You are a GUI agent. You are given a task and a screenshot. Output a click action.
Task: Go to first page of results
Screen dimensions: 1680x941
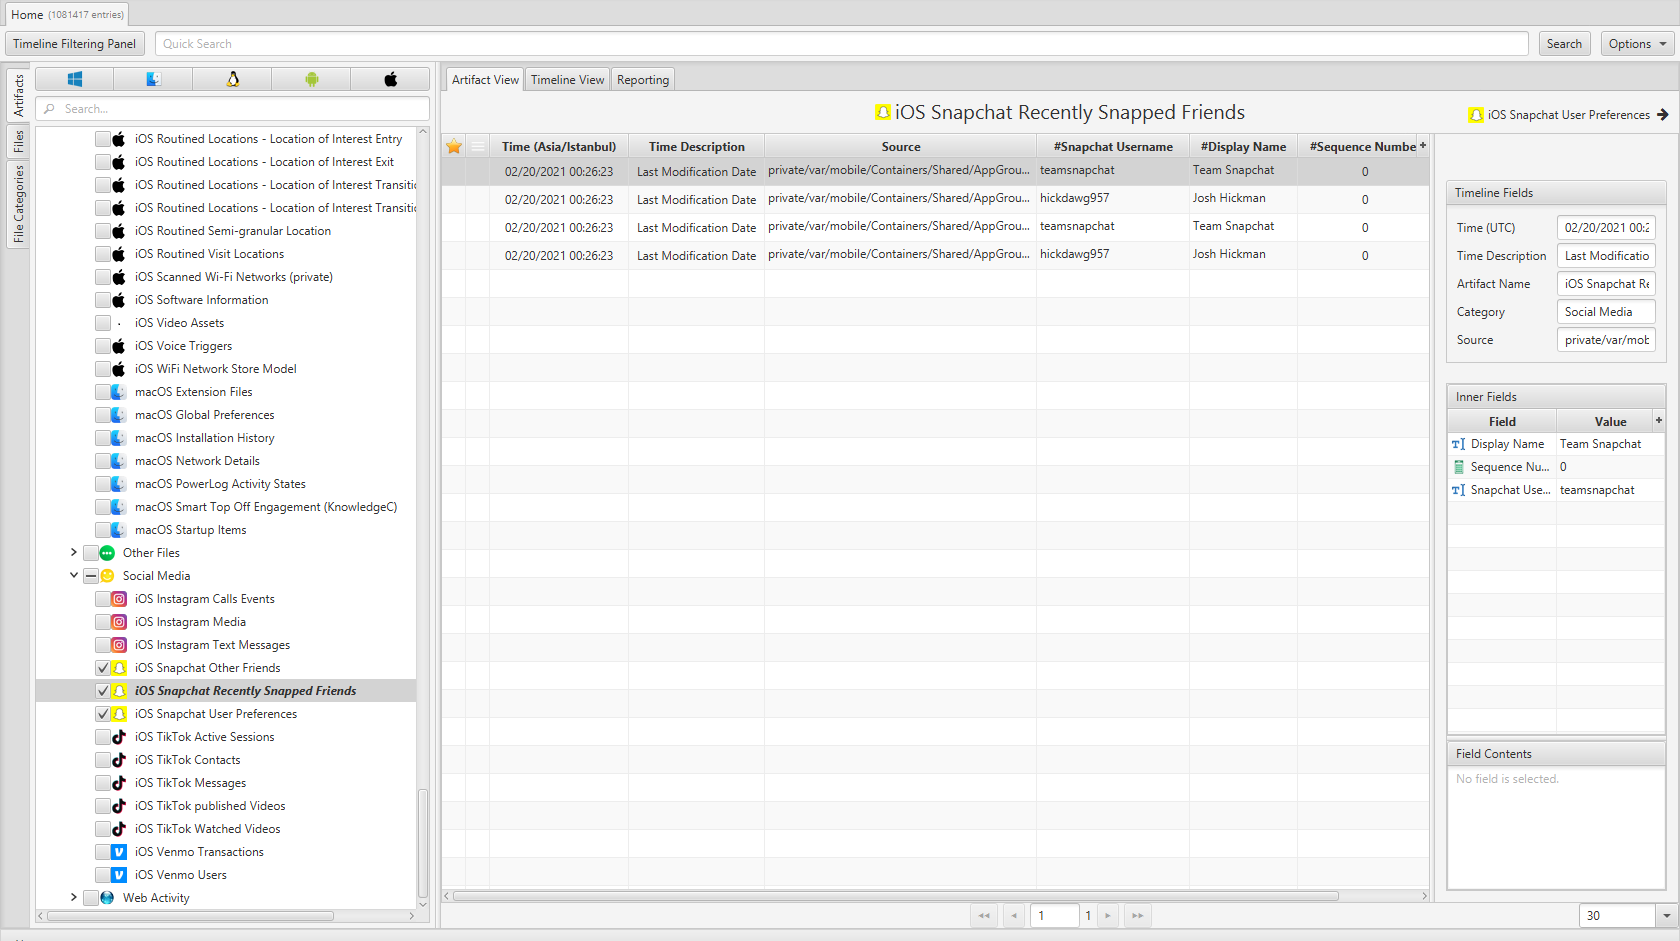click(984, 915)
